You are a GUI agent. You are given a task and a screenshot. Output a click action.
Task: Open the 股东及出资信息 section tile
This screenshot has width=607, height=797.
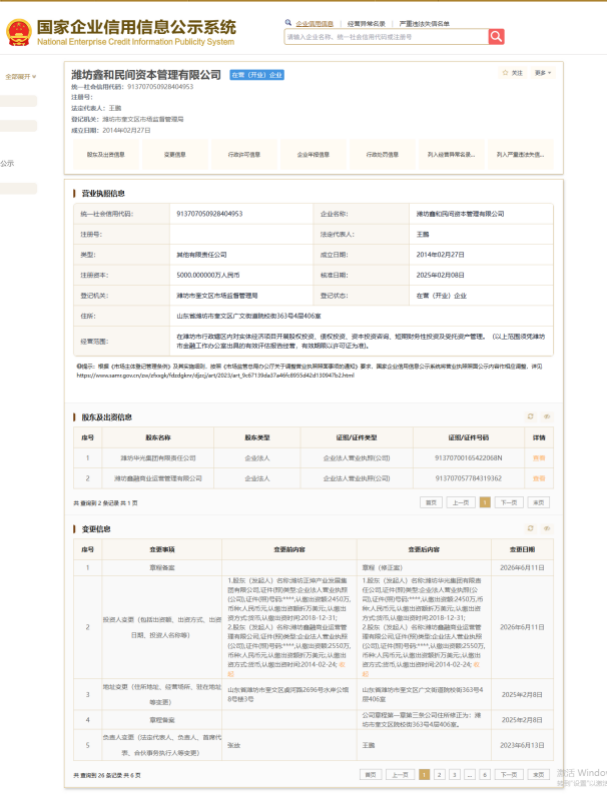tap(106, 155)
